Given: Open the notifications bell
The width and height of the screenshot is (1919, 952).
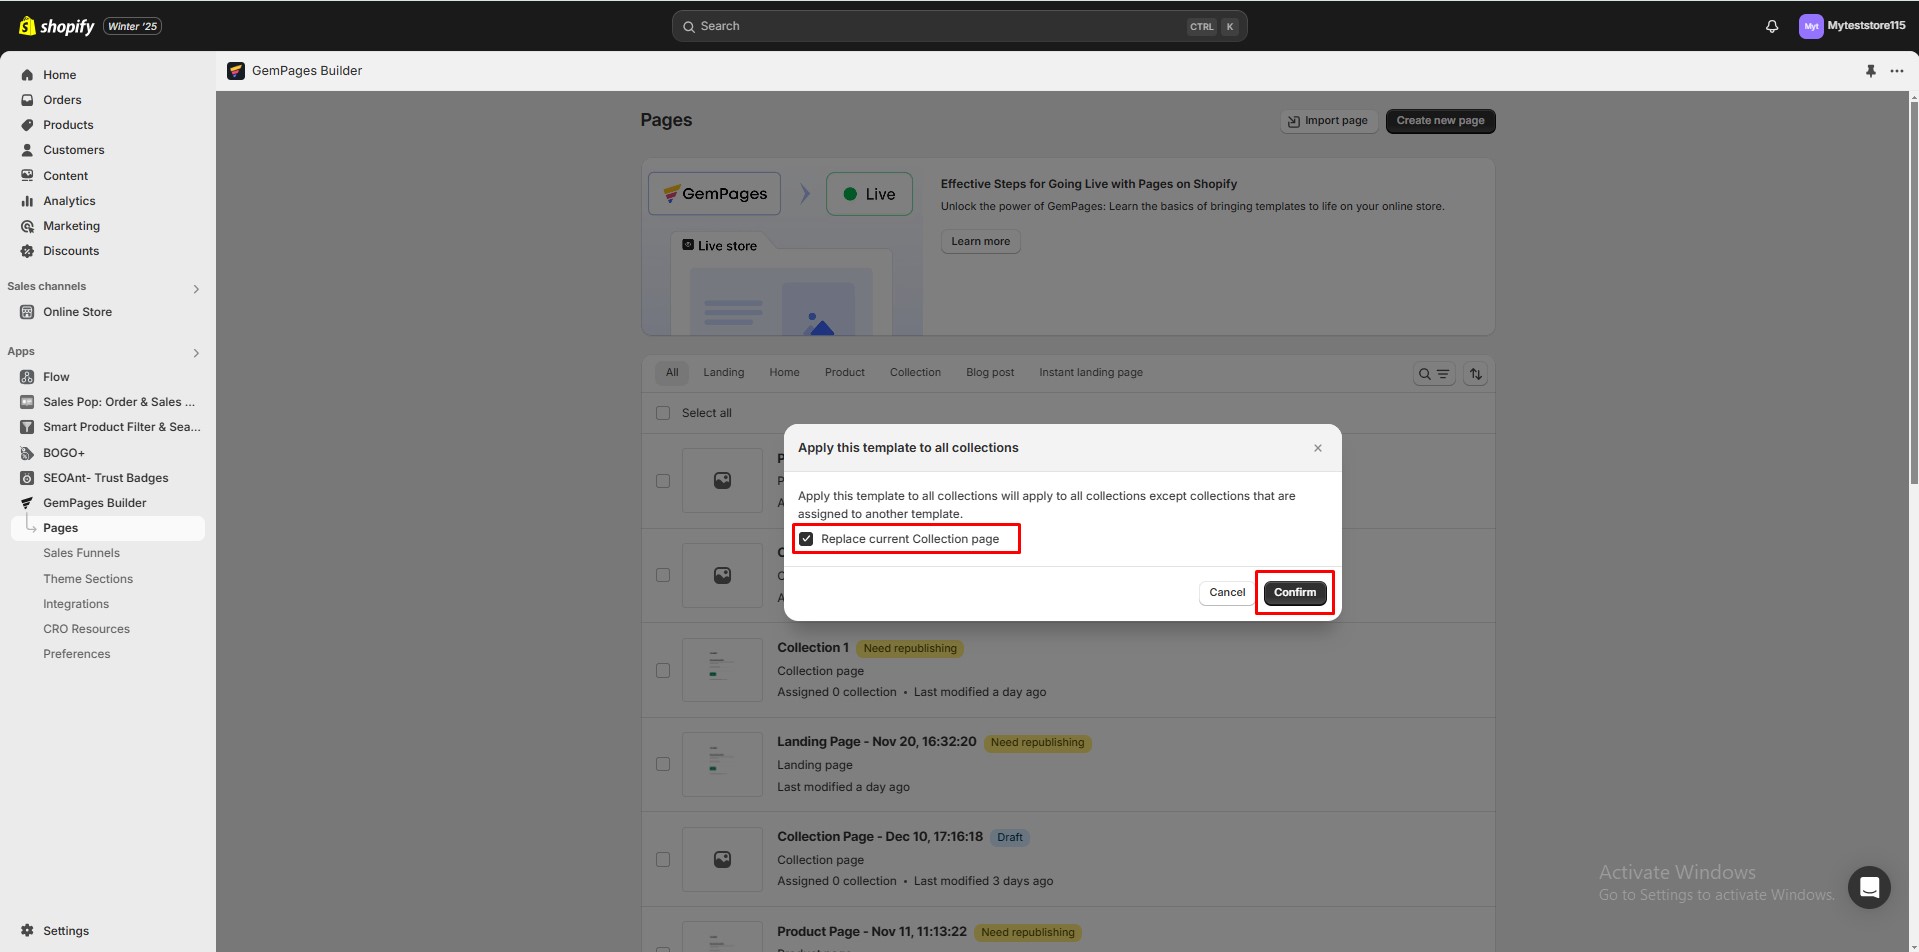Looking at the screenshot, I should pyautogui.click(x=1771, y=26).
